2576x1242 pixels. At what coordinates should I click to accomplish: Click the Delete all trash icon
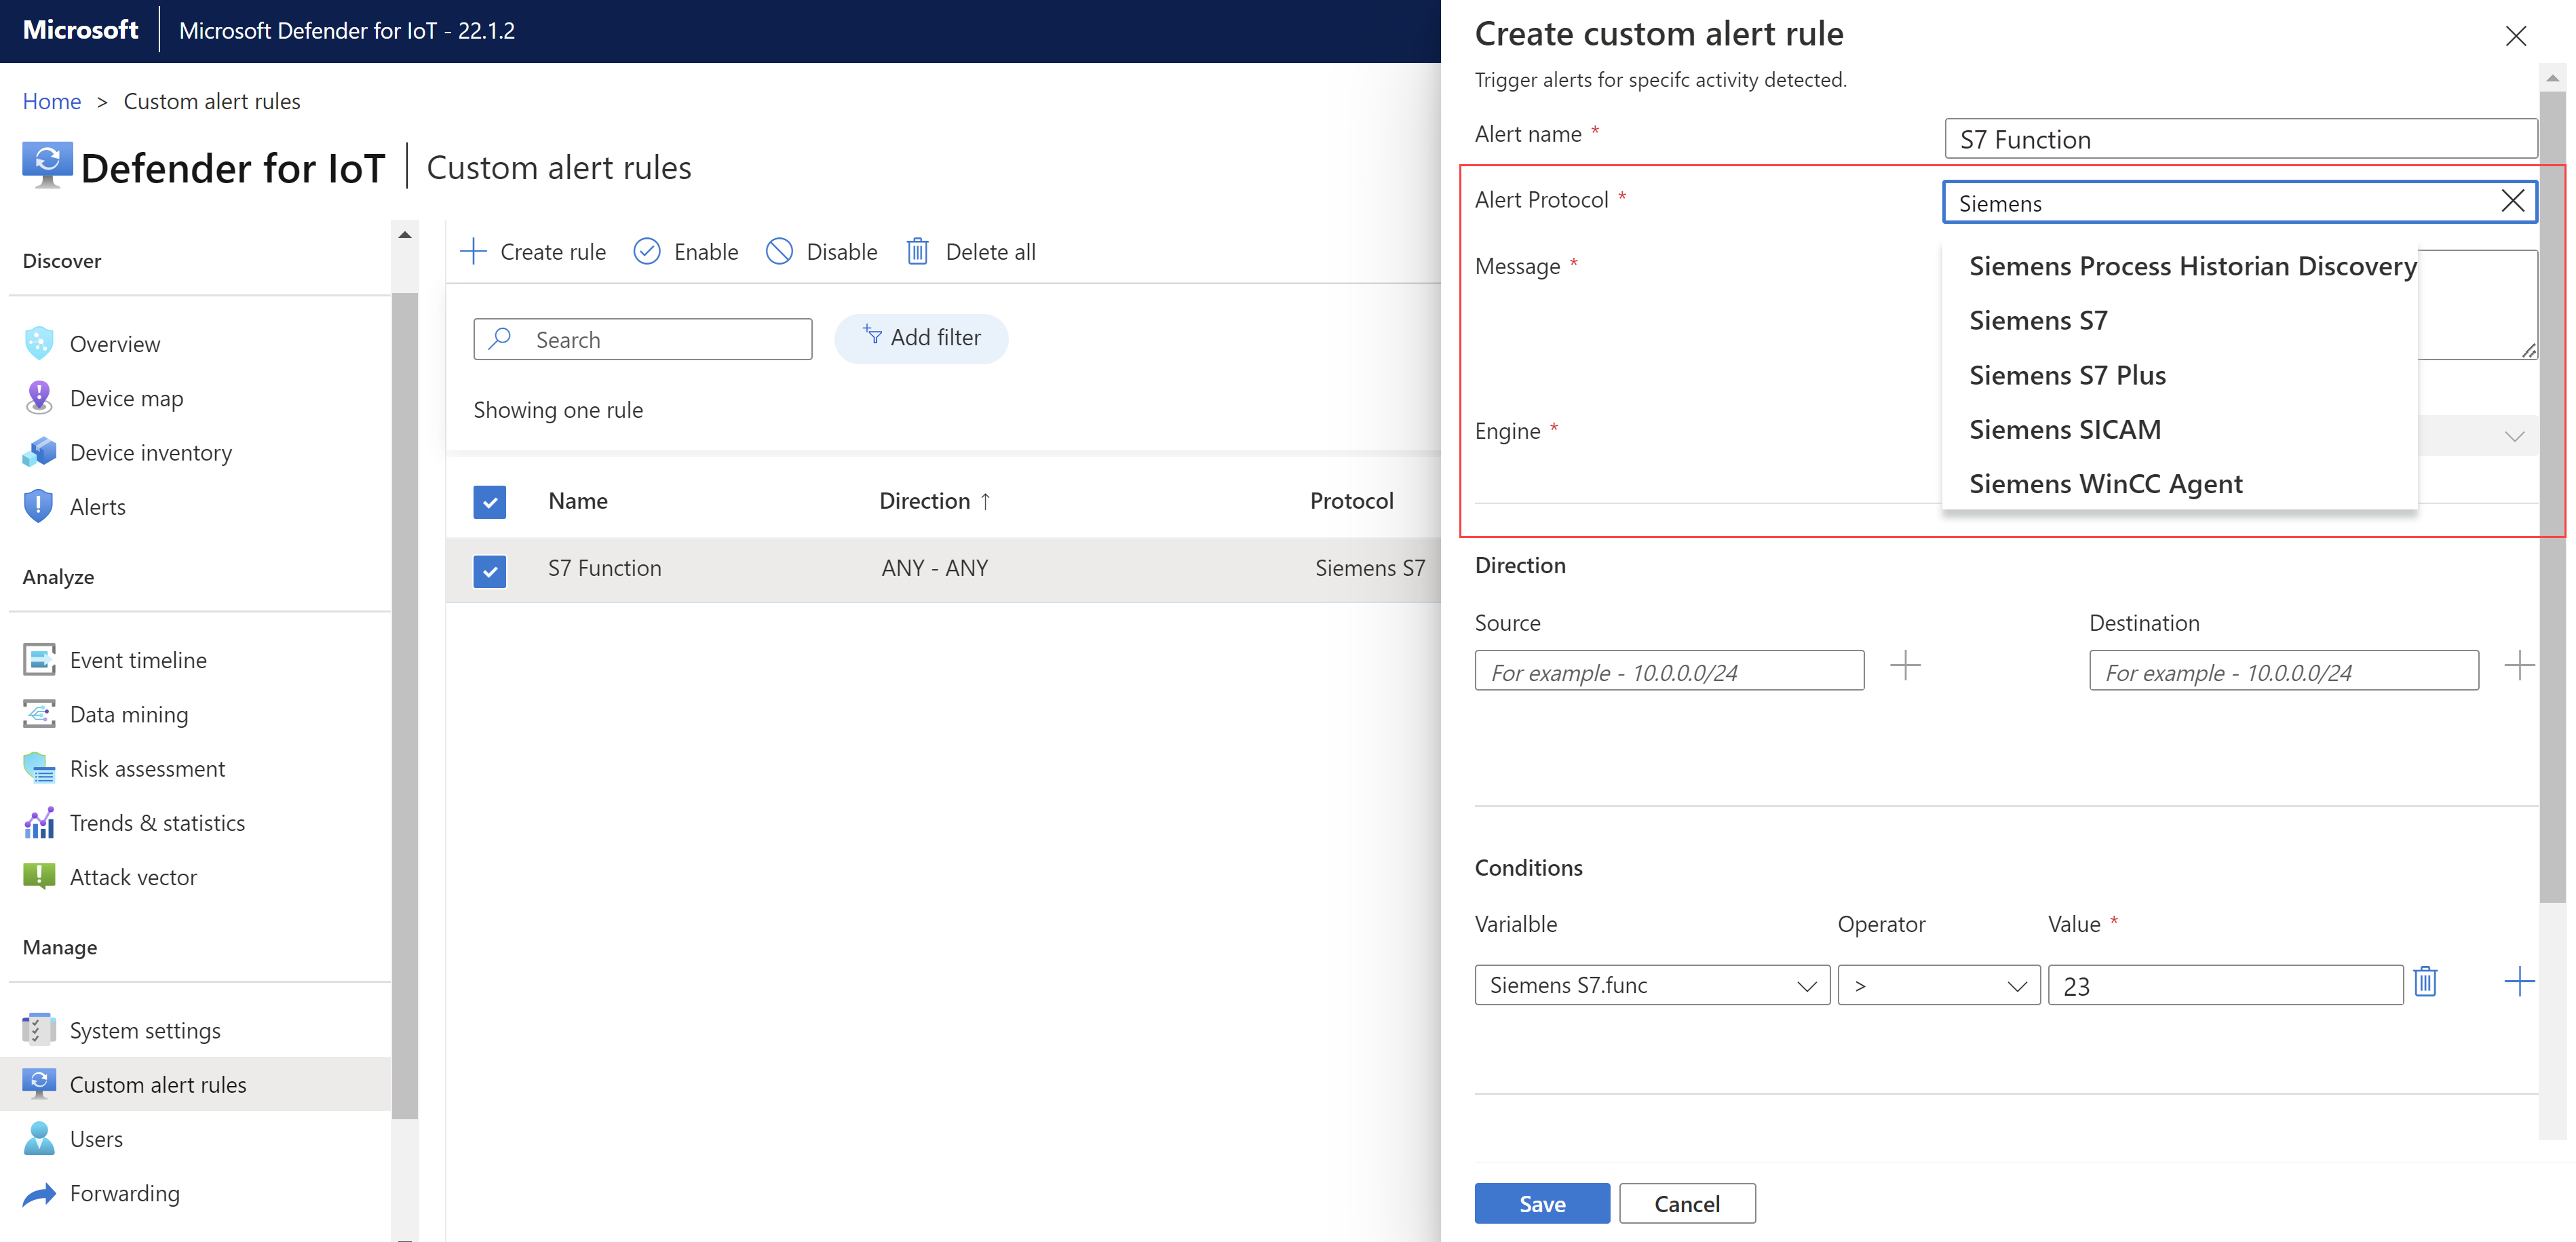917,251
